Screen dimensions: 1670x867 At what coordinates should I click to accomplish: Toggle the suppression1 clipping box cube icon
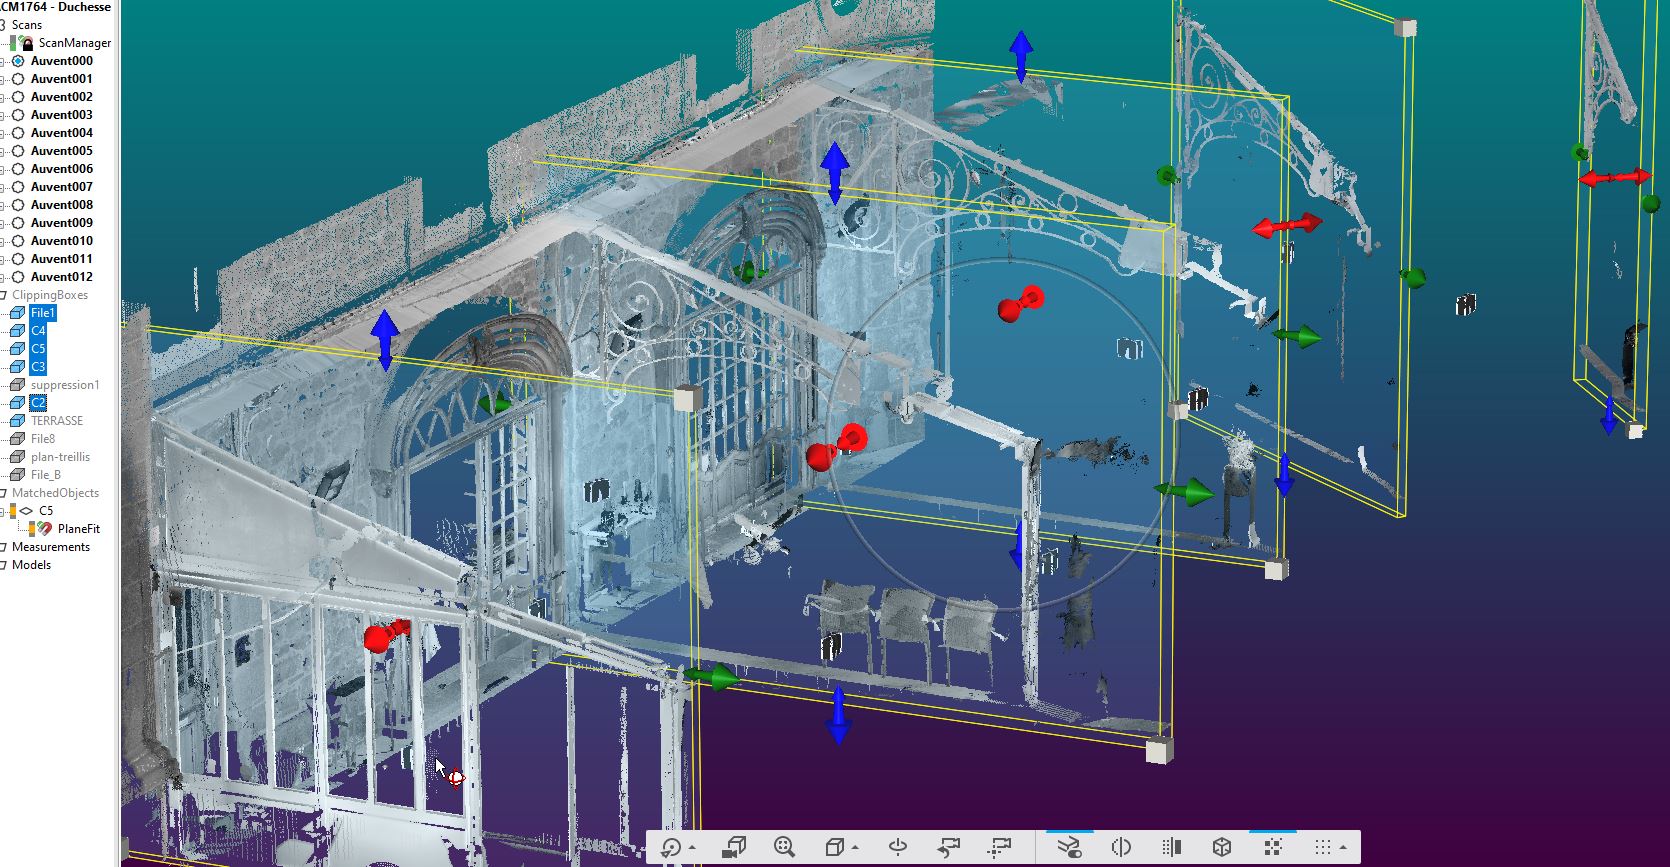(x=17, y=385)
